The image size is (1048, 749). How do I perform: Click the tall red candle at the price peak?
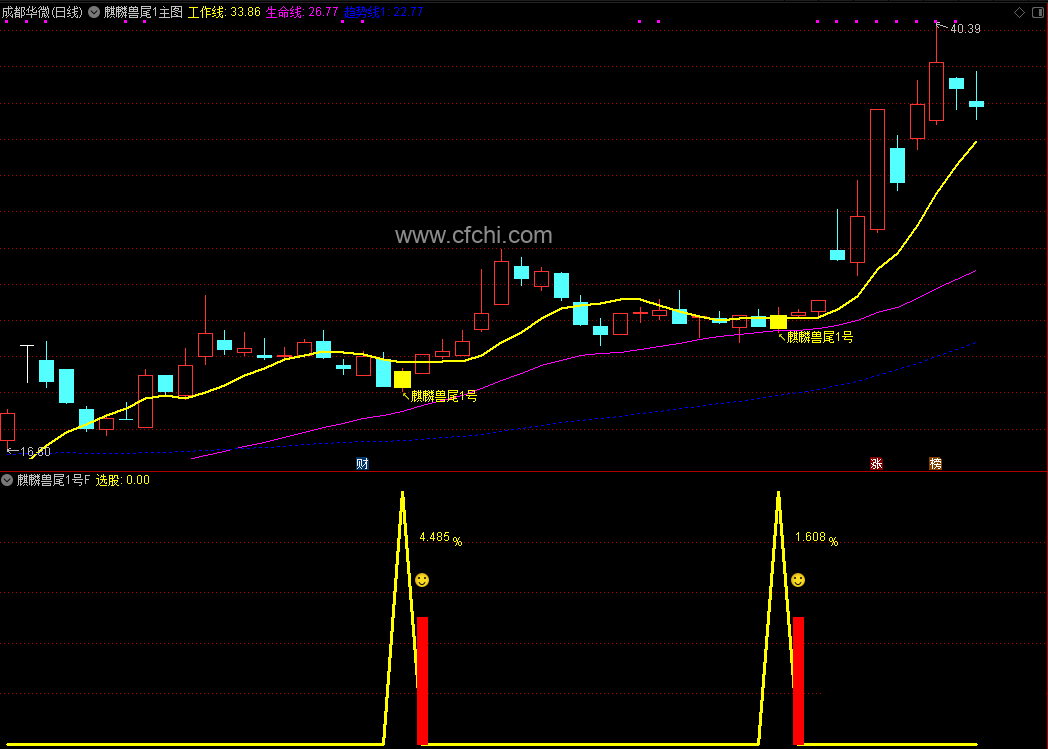point(936,92)
